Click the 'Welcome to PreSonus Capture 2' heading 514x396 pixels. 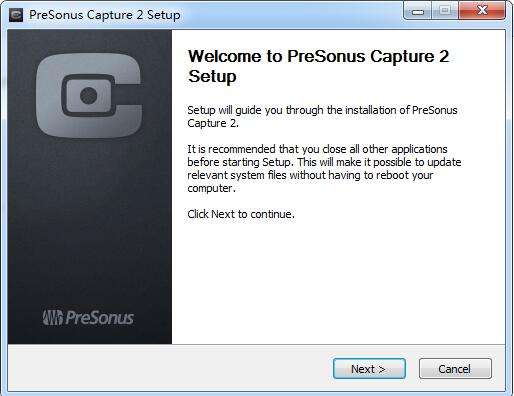pyautogui.click(x=319, y=56)
